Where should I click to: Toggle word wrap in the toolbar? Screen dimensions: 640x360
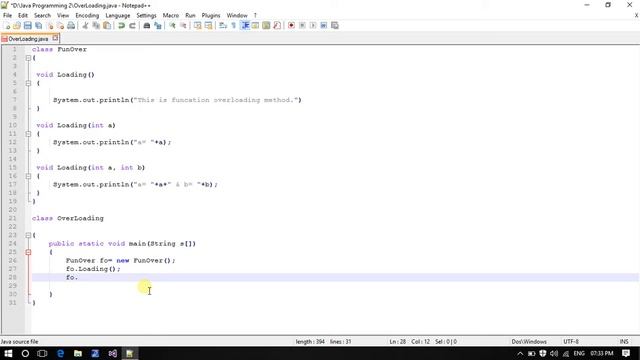click(x=223, y=25)
